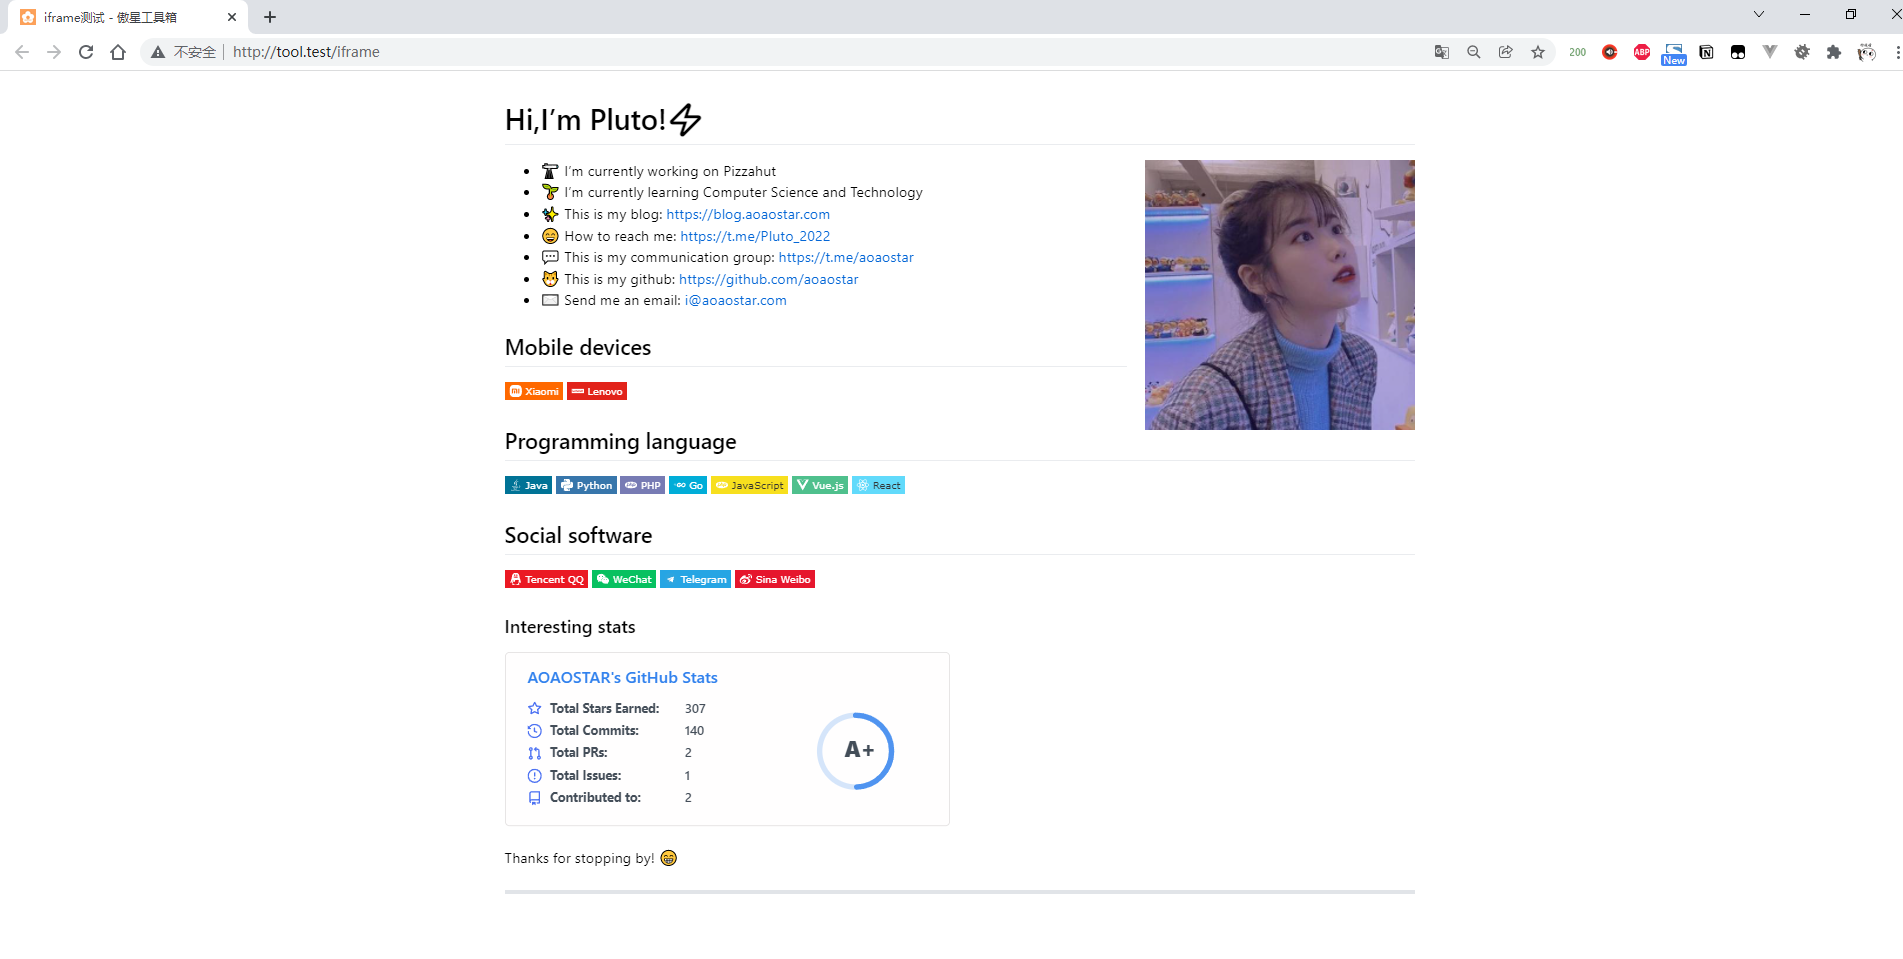Open the blog.aoaostar.com link

click(x=747, y=214)
